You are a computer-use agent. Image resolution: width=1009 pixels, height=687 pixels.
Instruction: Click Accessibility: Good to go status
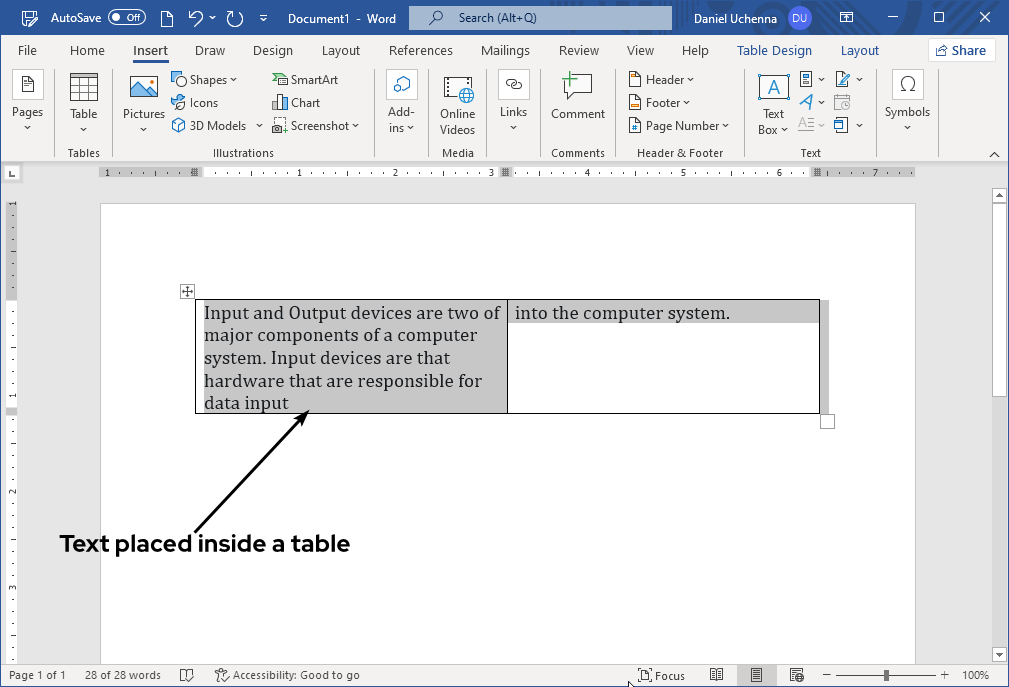(x=287, y=675)
